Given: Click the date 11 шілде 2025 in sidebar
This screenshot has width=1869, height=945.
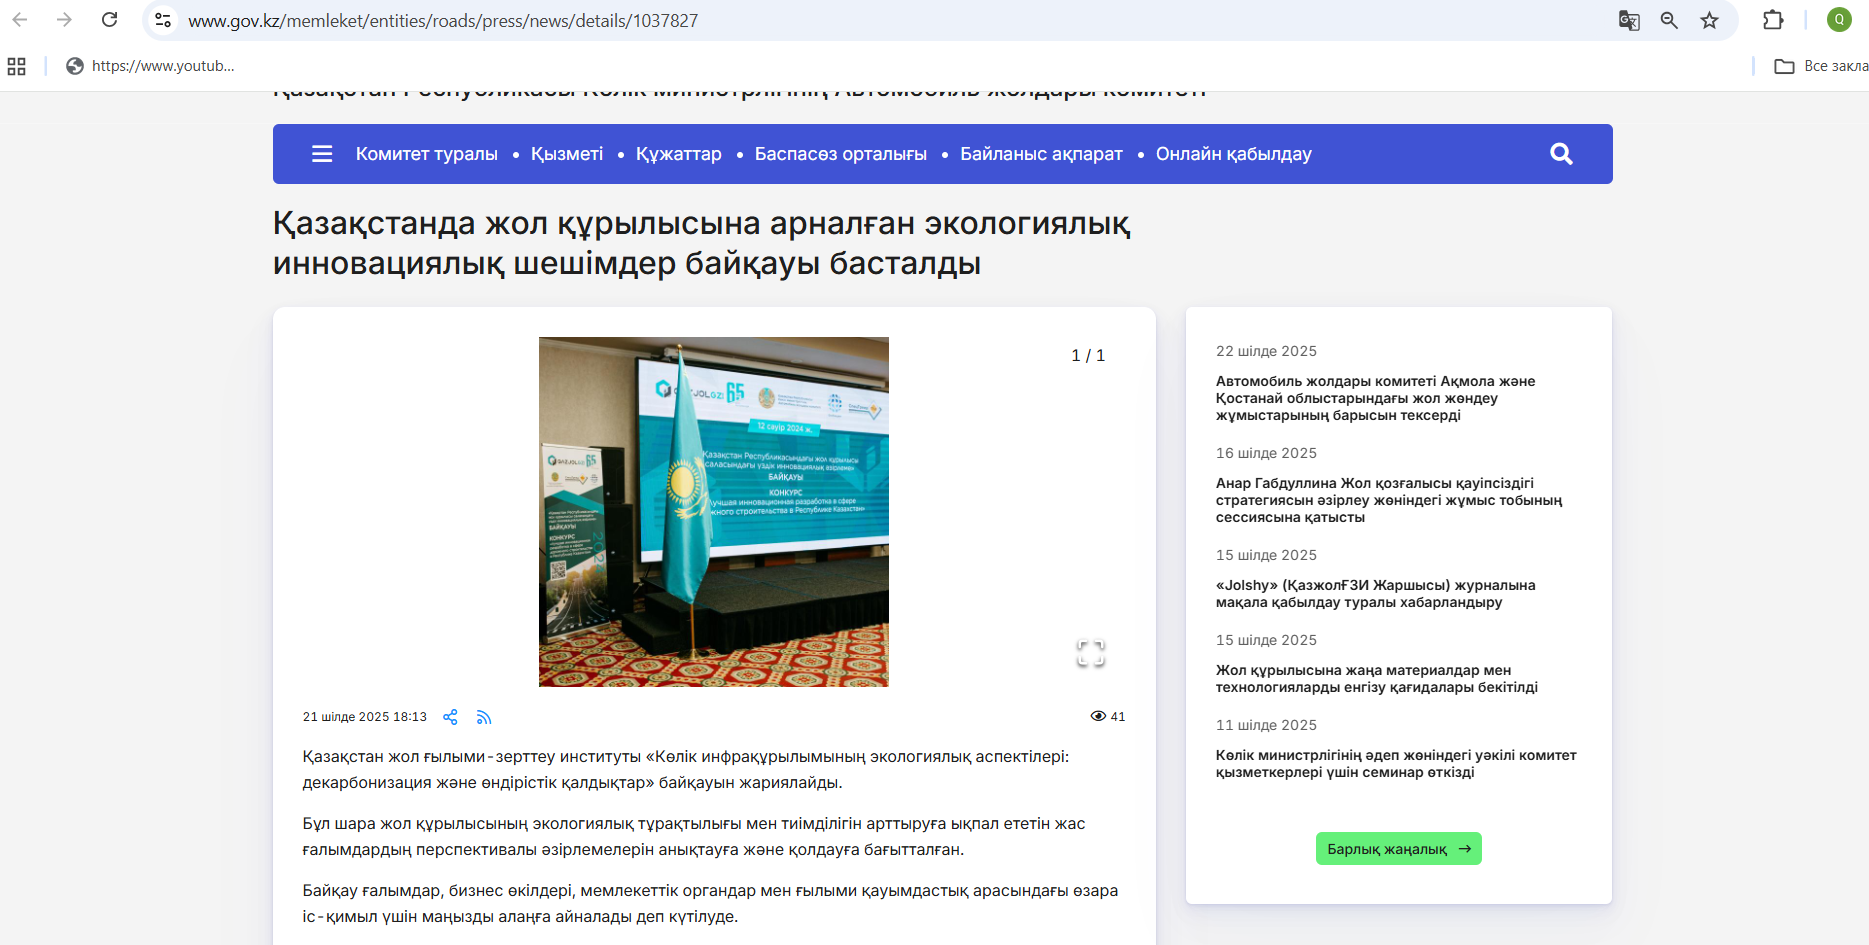Looking at the screenshot, I should point(1266,725).
